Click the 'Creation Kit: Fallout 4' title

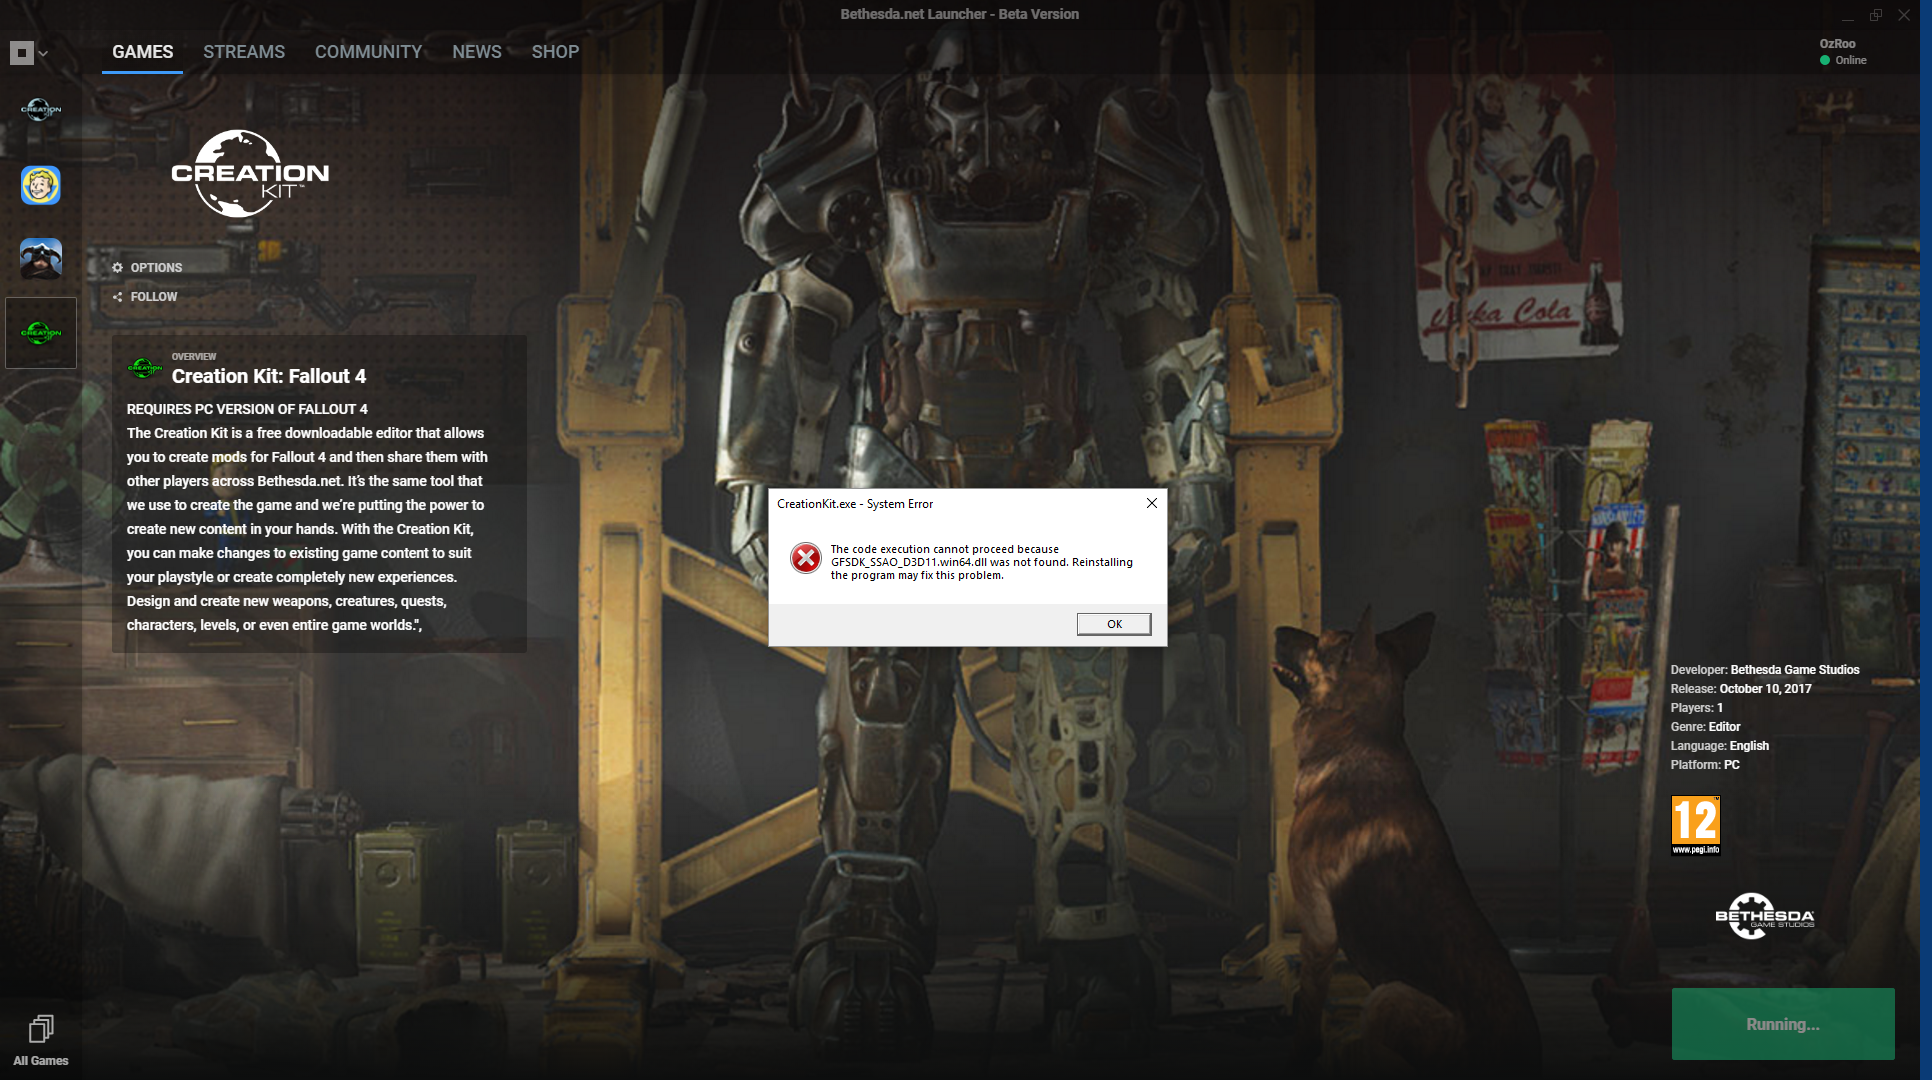pos(269,376)
